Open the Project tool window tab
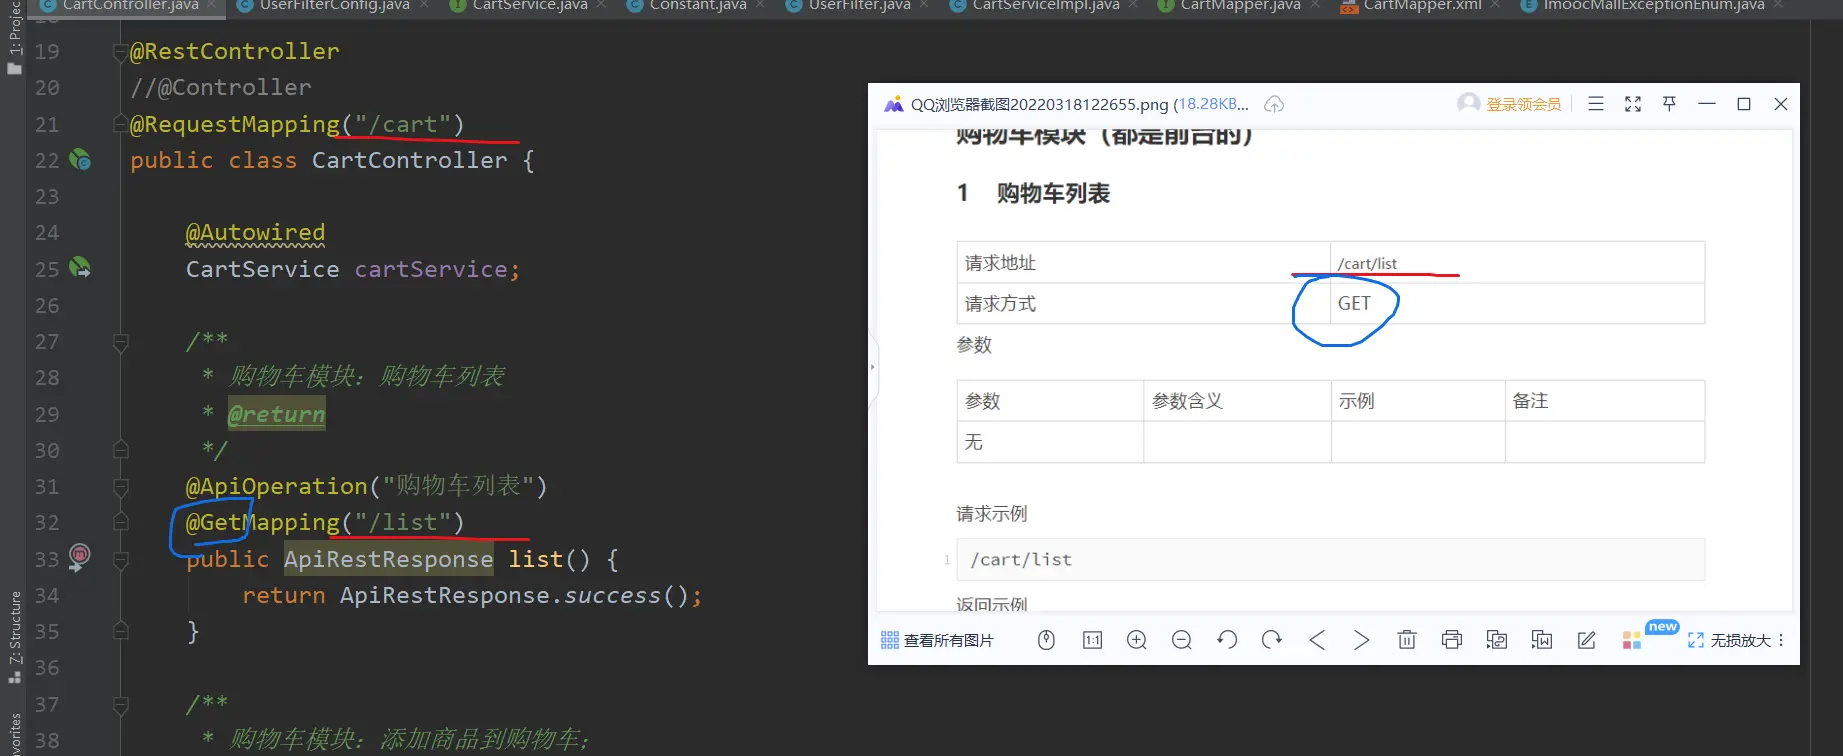 click(x=14, y=37)
